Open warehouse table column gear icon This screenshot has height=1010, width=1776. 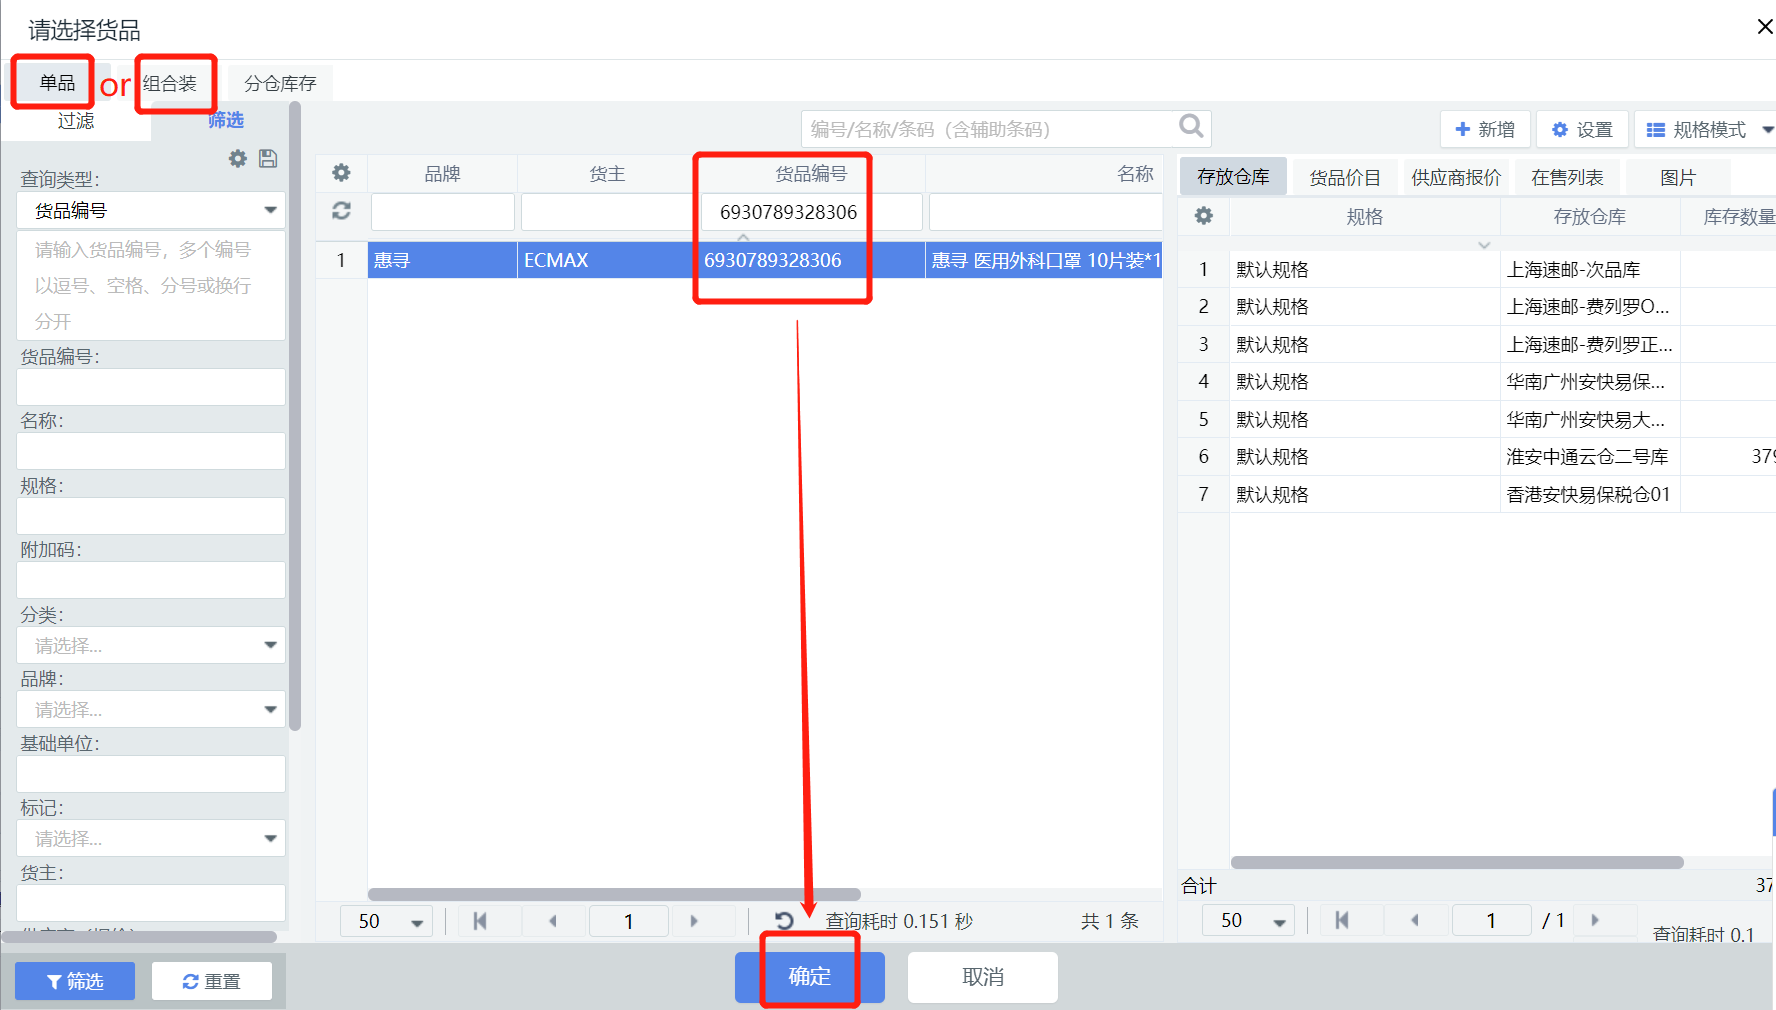pyautogui.click(x=1204, y=216)
